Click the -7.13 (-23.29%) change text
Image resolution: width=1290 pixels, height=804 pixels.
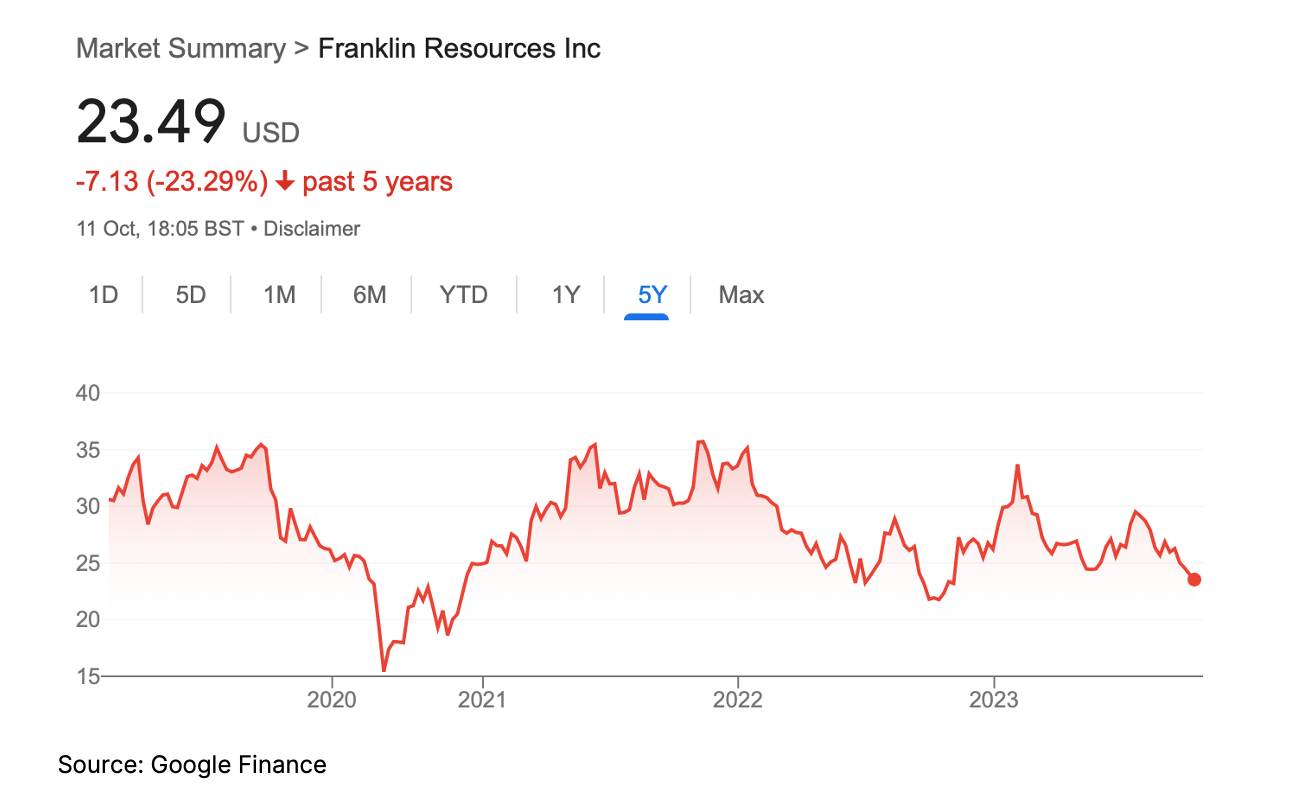pos(172,182)
